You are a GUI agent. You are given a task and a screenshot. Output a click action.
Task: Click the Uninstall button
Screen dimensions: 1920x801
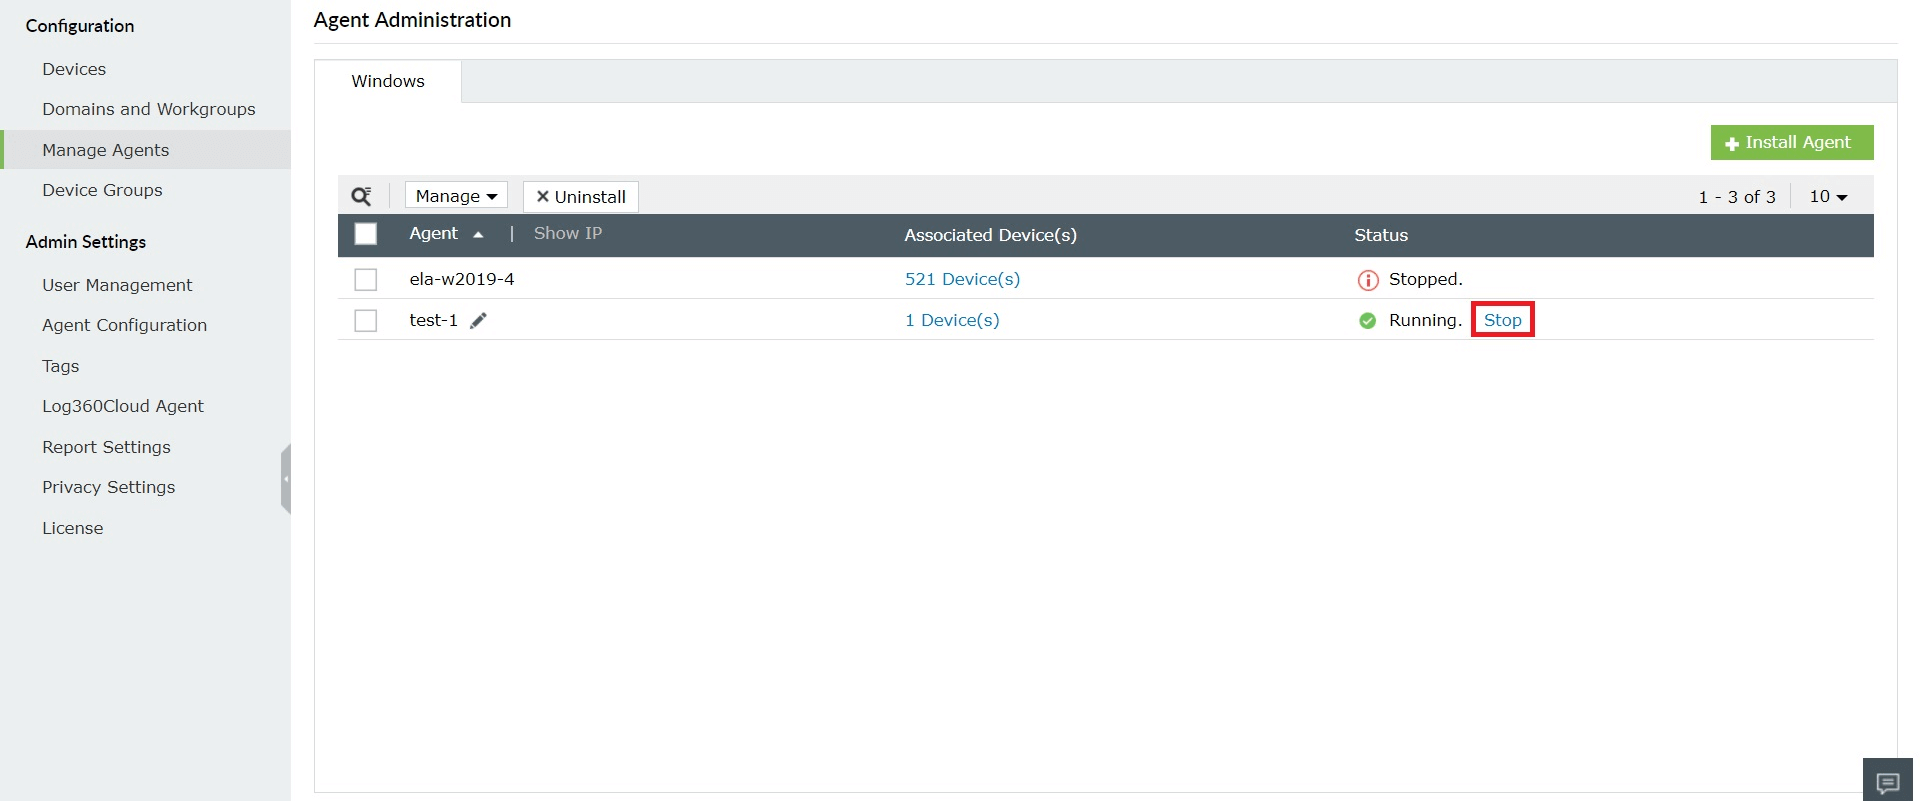click(x=581, y=196)
